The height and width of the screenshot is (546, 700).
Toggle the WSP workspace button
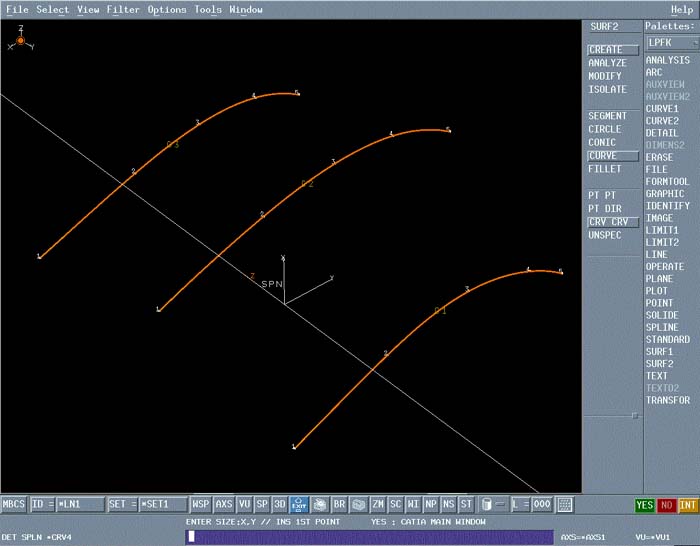pyautogui.click(x=200, y=504)
